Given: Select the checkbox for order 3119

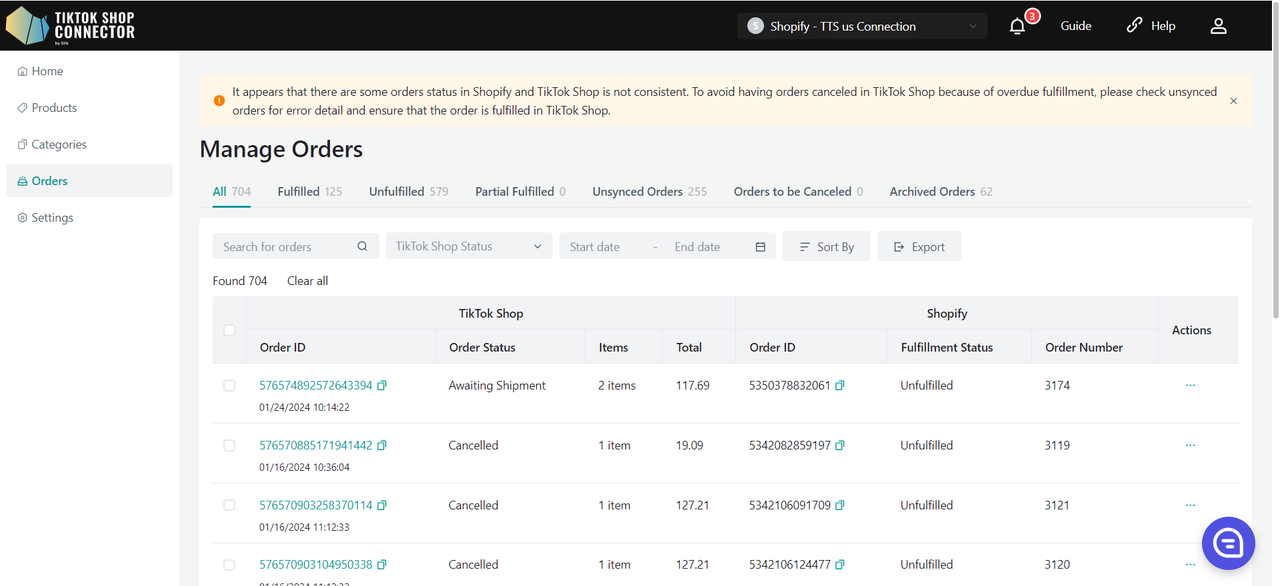Looking at the screenshot, I should click(x=229, y=446).
